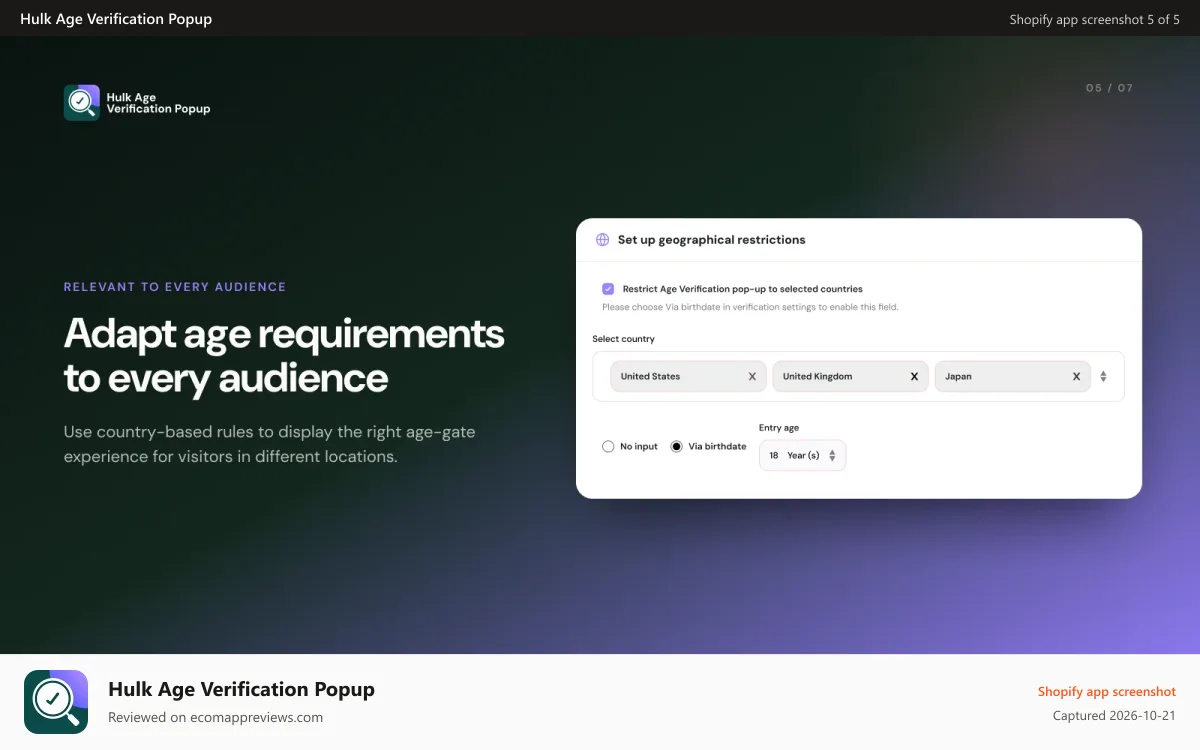The height and width of the screenshot is (750, 1200).
Task: Click the Japan country chip
Action: pyautogui.click(x=1012, y=377)
